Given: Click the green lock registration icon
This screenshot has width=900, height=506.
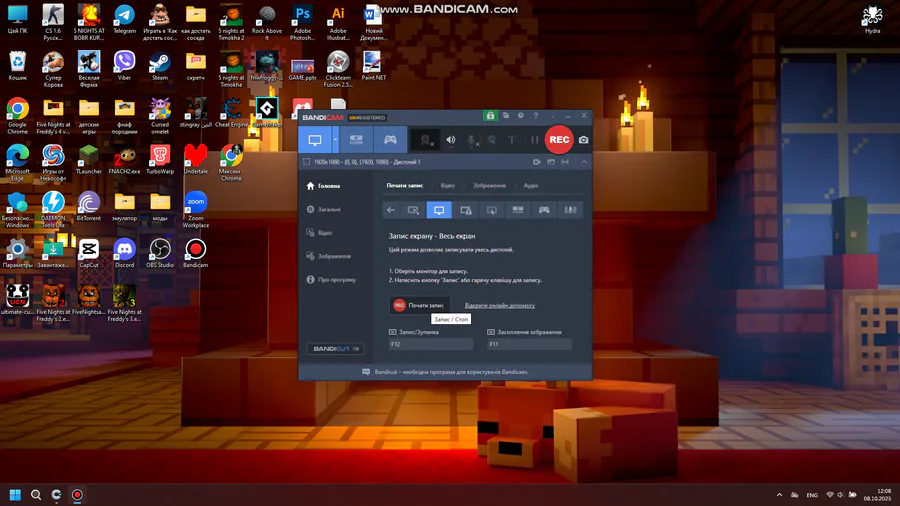Looking at the screenshot, I should [x=490, y=116].
